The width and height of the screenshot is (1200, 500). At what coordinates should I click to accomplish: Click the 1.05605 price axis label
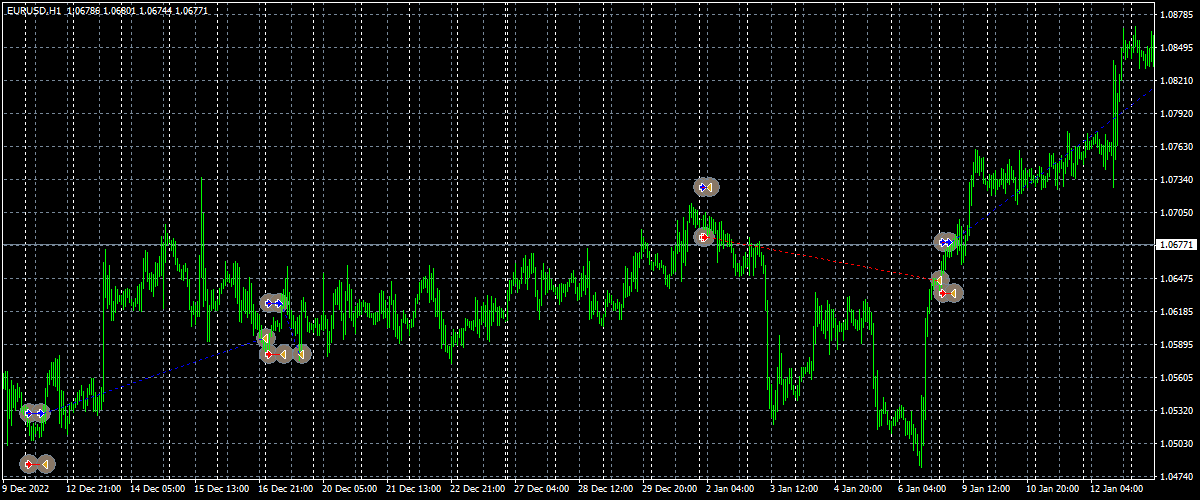click(1177, 378)
